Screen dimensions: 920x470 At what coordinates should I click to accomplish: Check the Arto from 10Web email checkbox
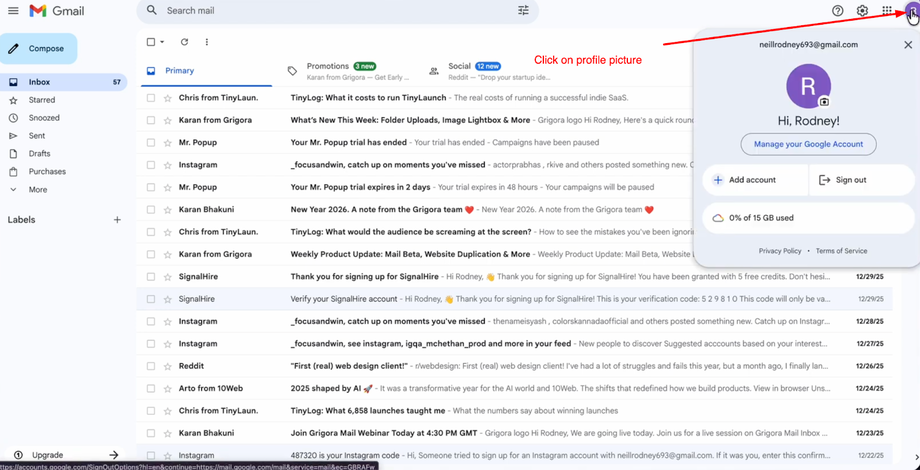pyautogui.click(x=151, y=388)
